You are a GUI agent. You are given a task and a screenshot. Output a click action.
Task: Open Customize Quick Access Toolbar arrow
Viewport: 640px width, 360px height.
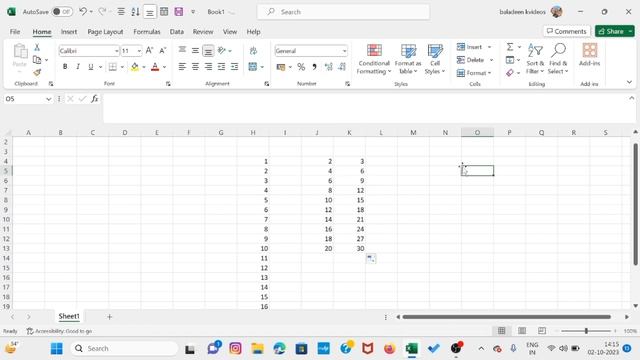click(x=193, y=12)
